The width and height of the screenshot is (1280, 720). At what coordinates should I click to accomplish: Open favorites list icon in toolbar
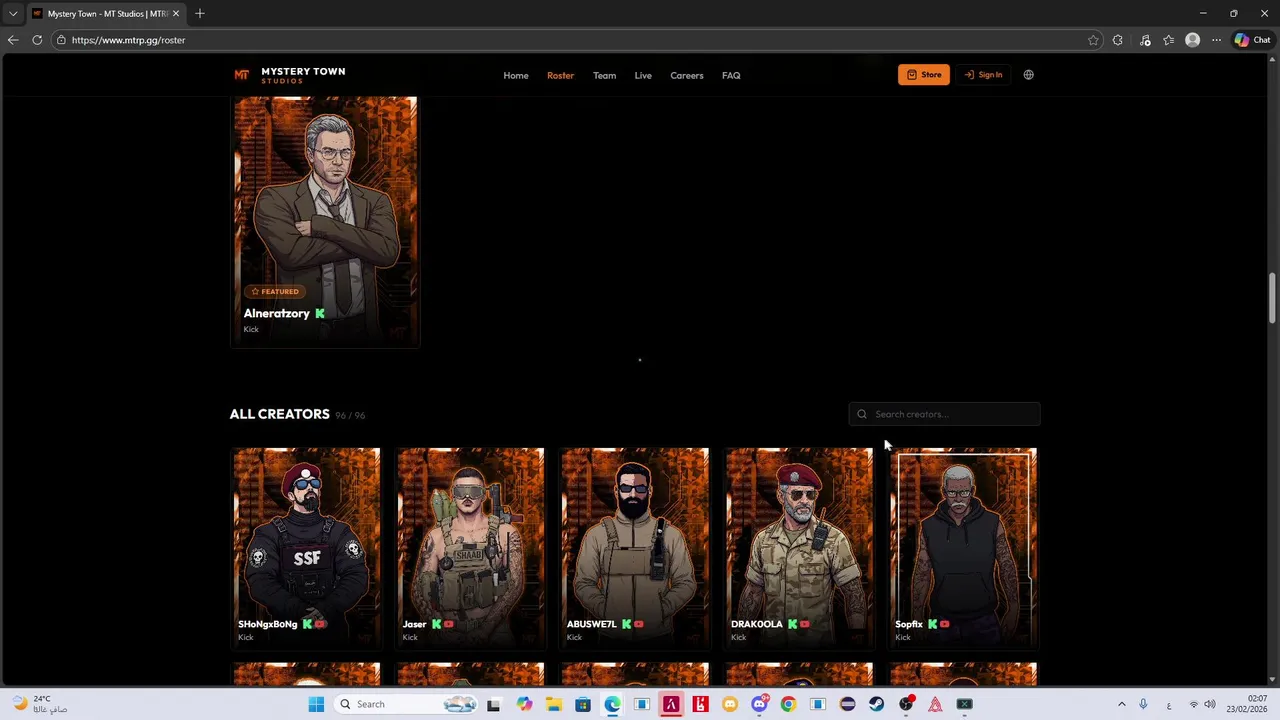[1168, 40]
